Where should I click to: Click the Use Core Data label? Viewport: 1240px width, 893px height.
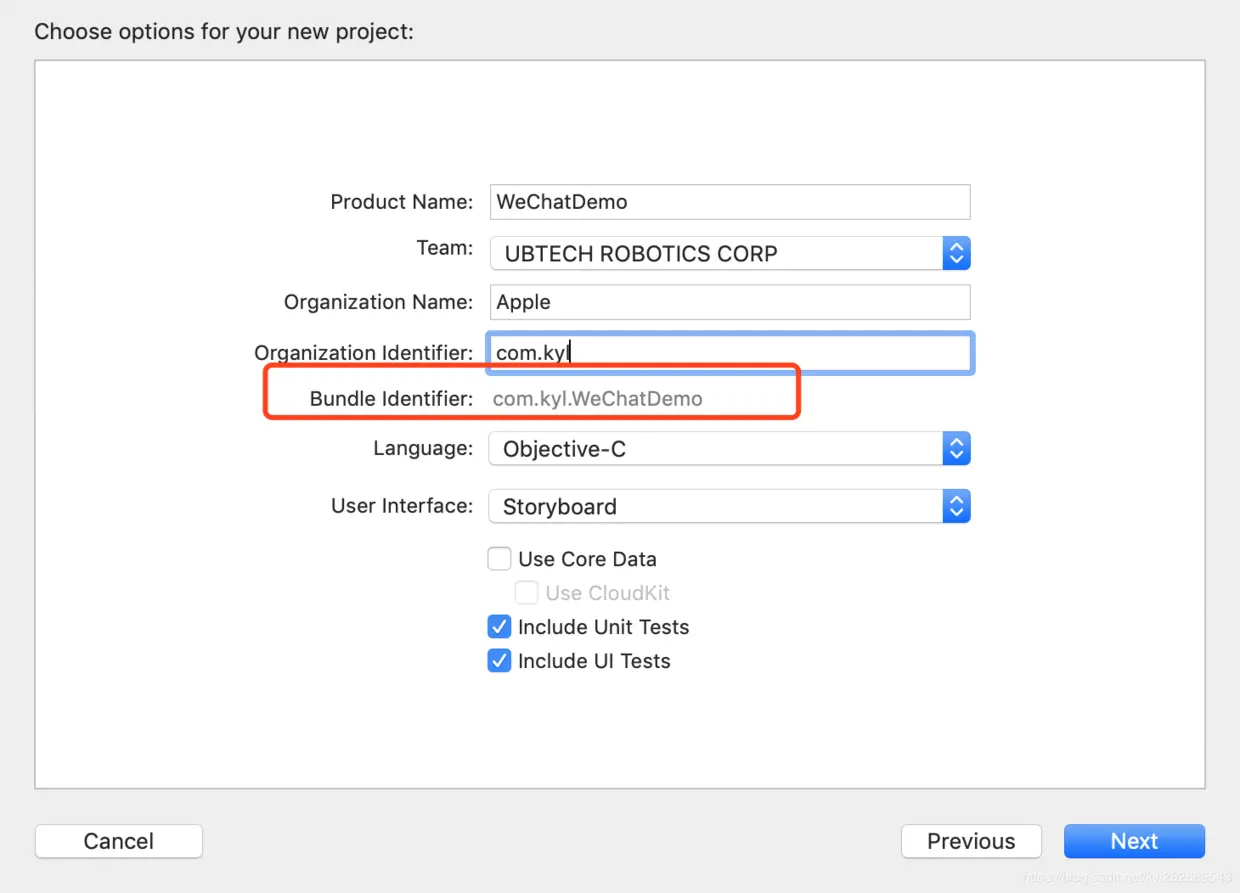587,559
